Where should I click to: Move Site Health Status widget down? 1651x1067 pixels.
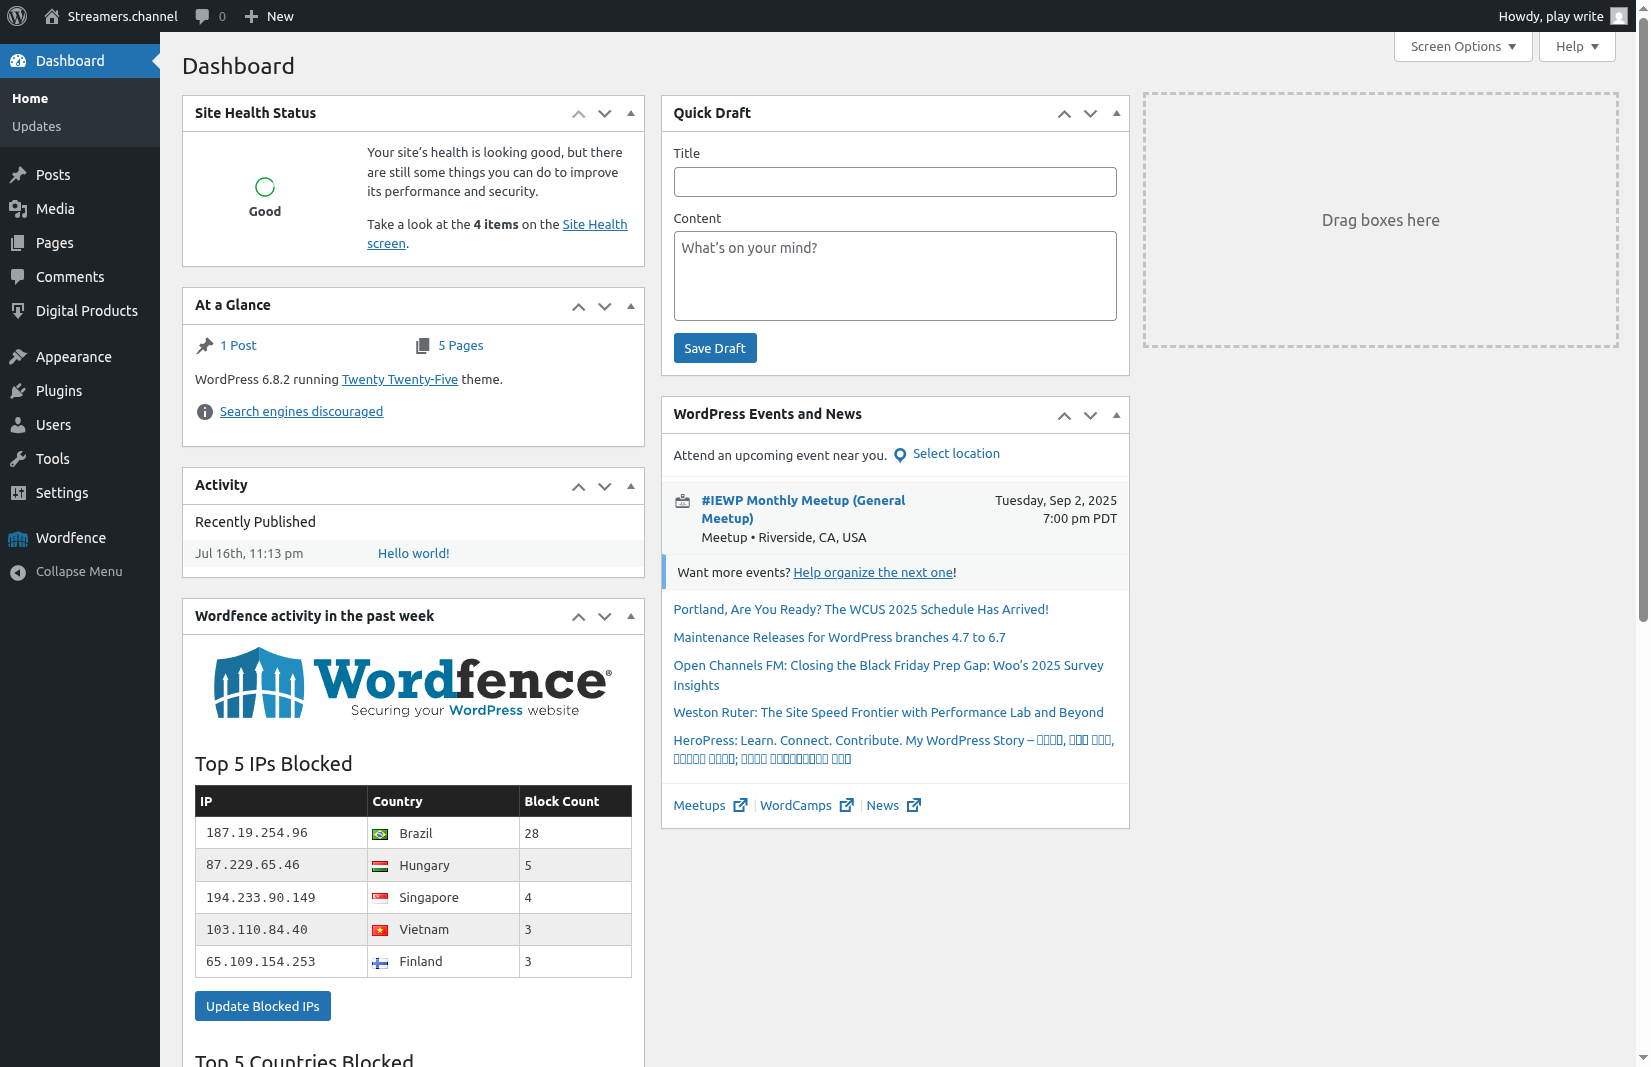[x=604, y=114]
